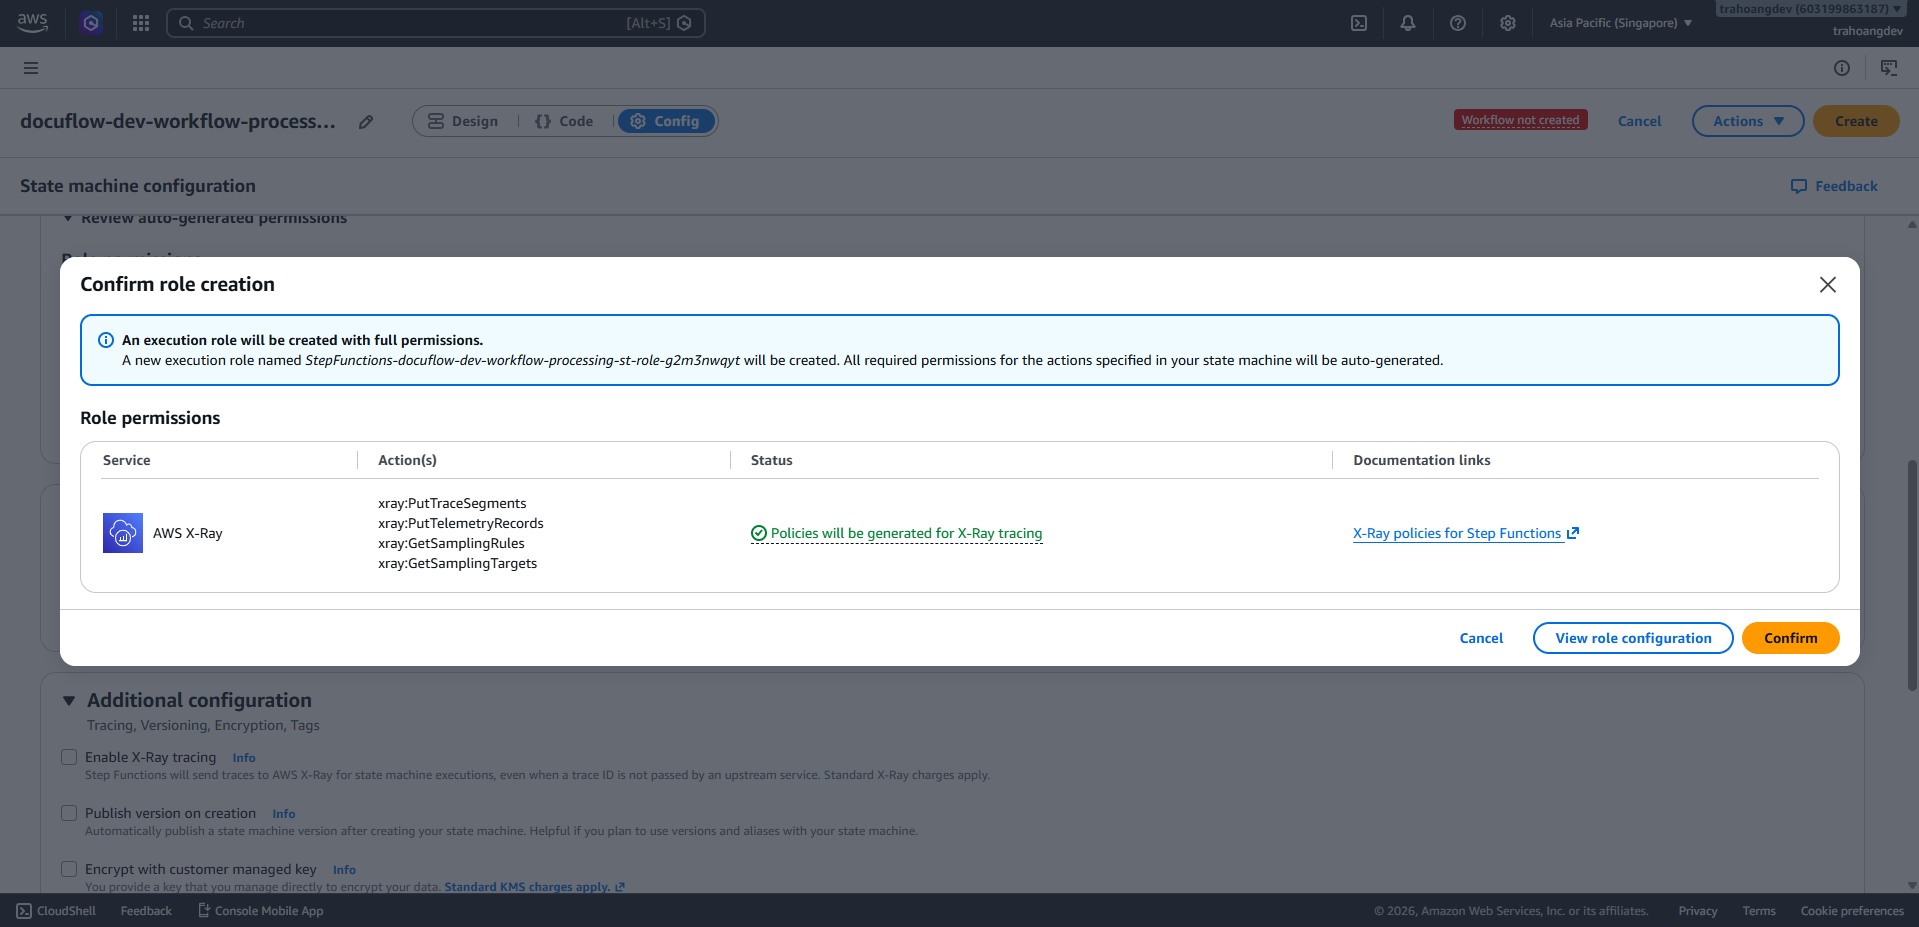Click the Feedback link near configuration heading
Image resolution: width=1919 pixels, height=927 pixels.
point(1834,186)
